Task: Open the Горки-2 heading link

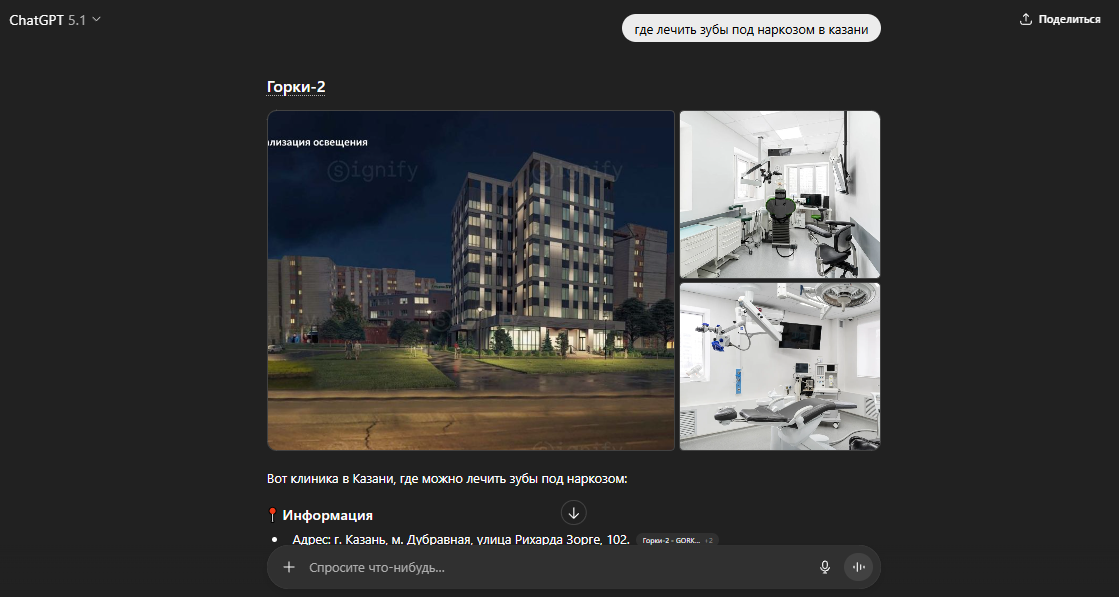Action: coord(296,87)
